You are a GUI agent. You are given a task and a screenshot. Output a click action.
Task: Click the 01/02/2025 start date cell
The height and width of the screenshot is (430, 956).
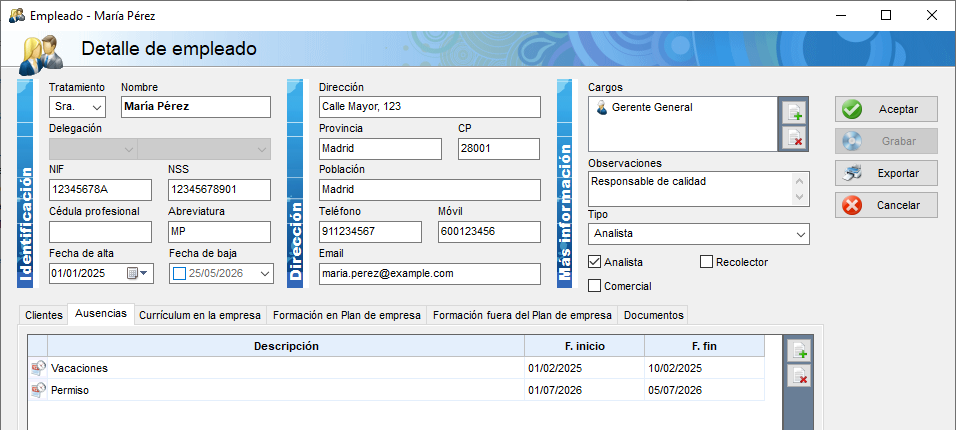(x=585, y=368)
